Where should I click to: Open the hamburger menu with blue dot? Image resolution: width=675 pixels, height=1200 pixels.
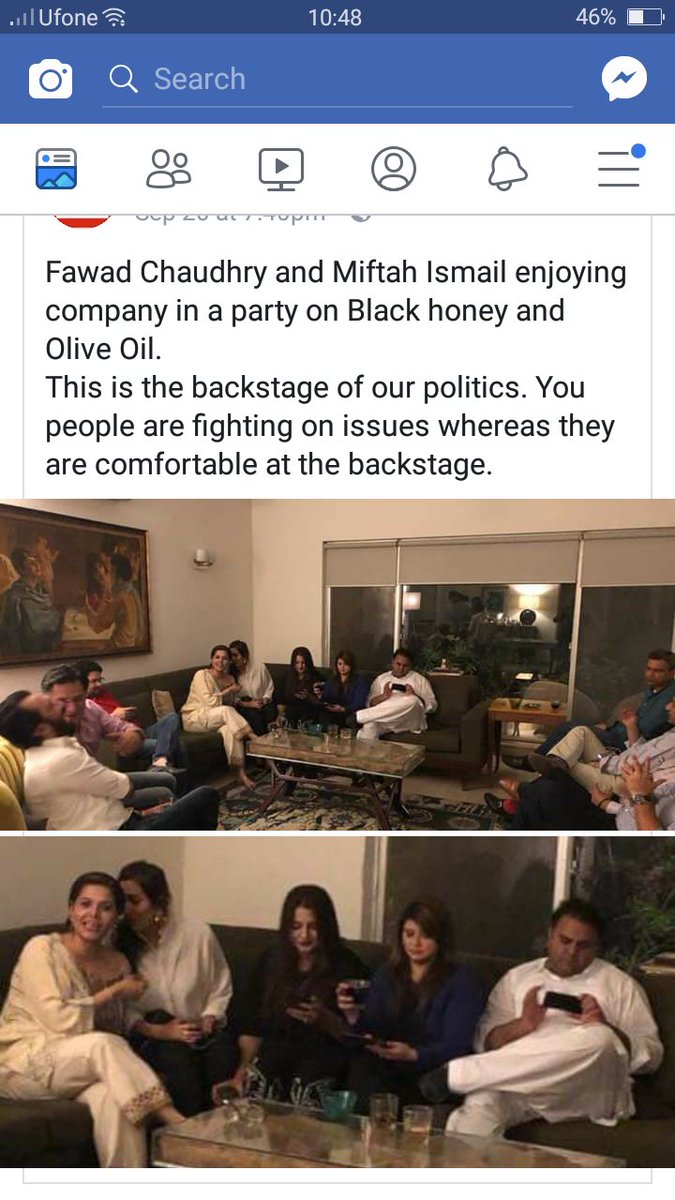click(x=621, y=166)
